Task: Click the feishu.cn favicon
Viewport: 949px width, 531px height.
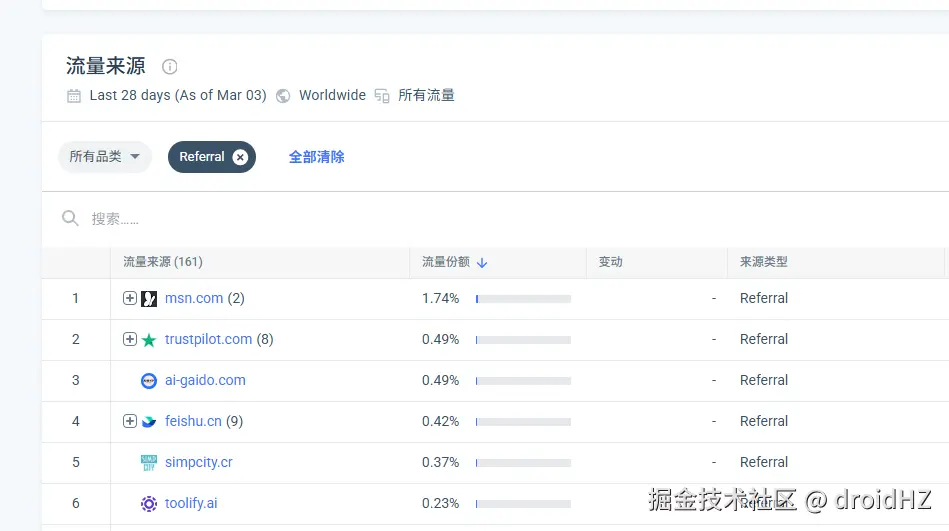Action: (x=149, y=421)
